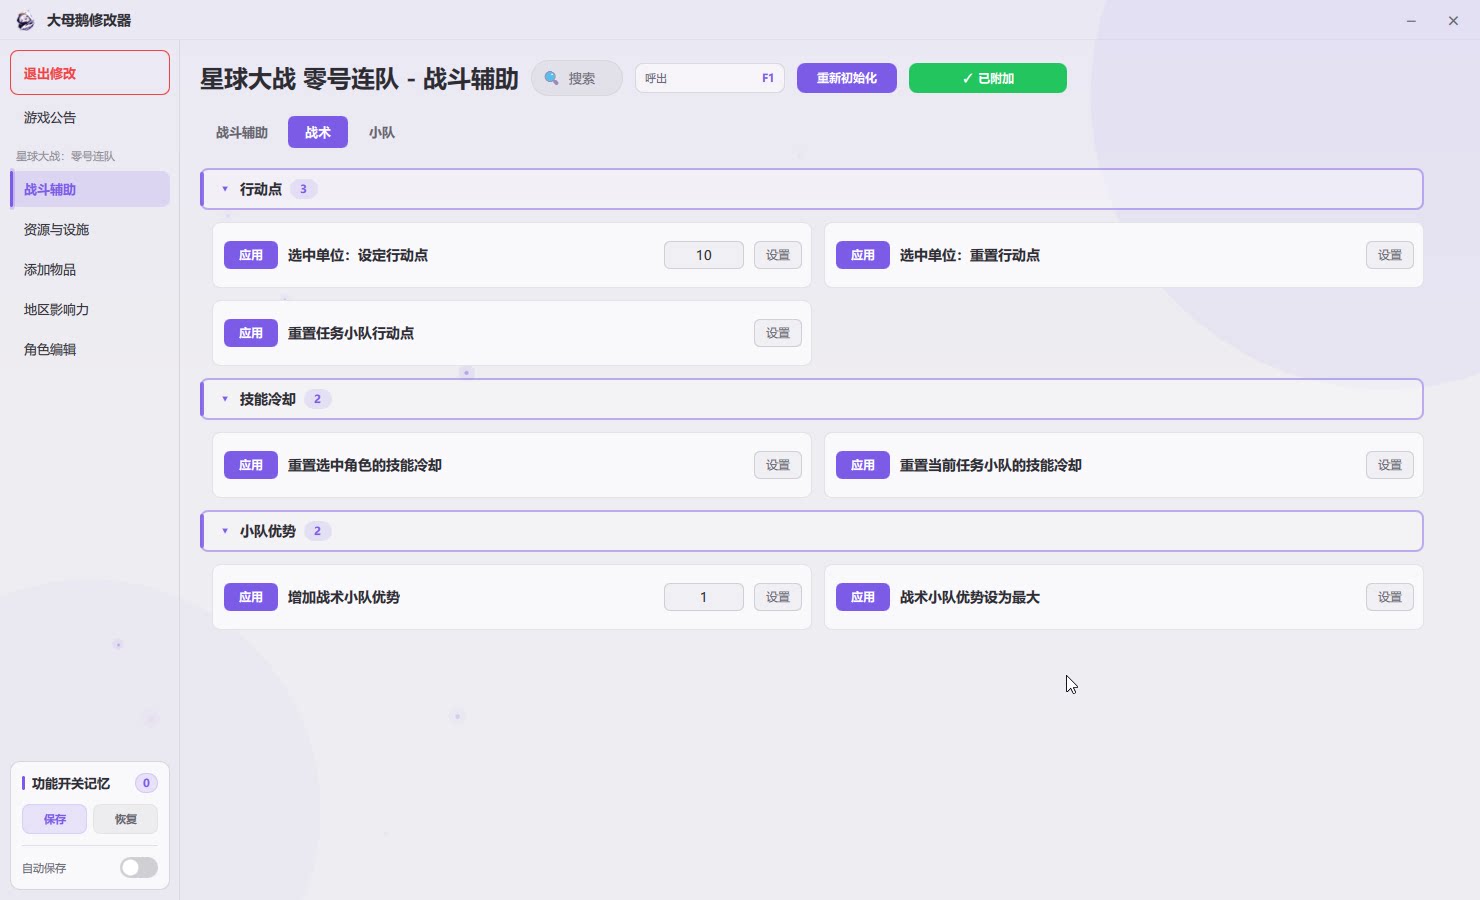Click the green 已附加 button
Viewport: 1480px width, 900px height.
tap(988, 78)
